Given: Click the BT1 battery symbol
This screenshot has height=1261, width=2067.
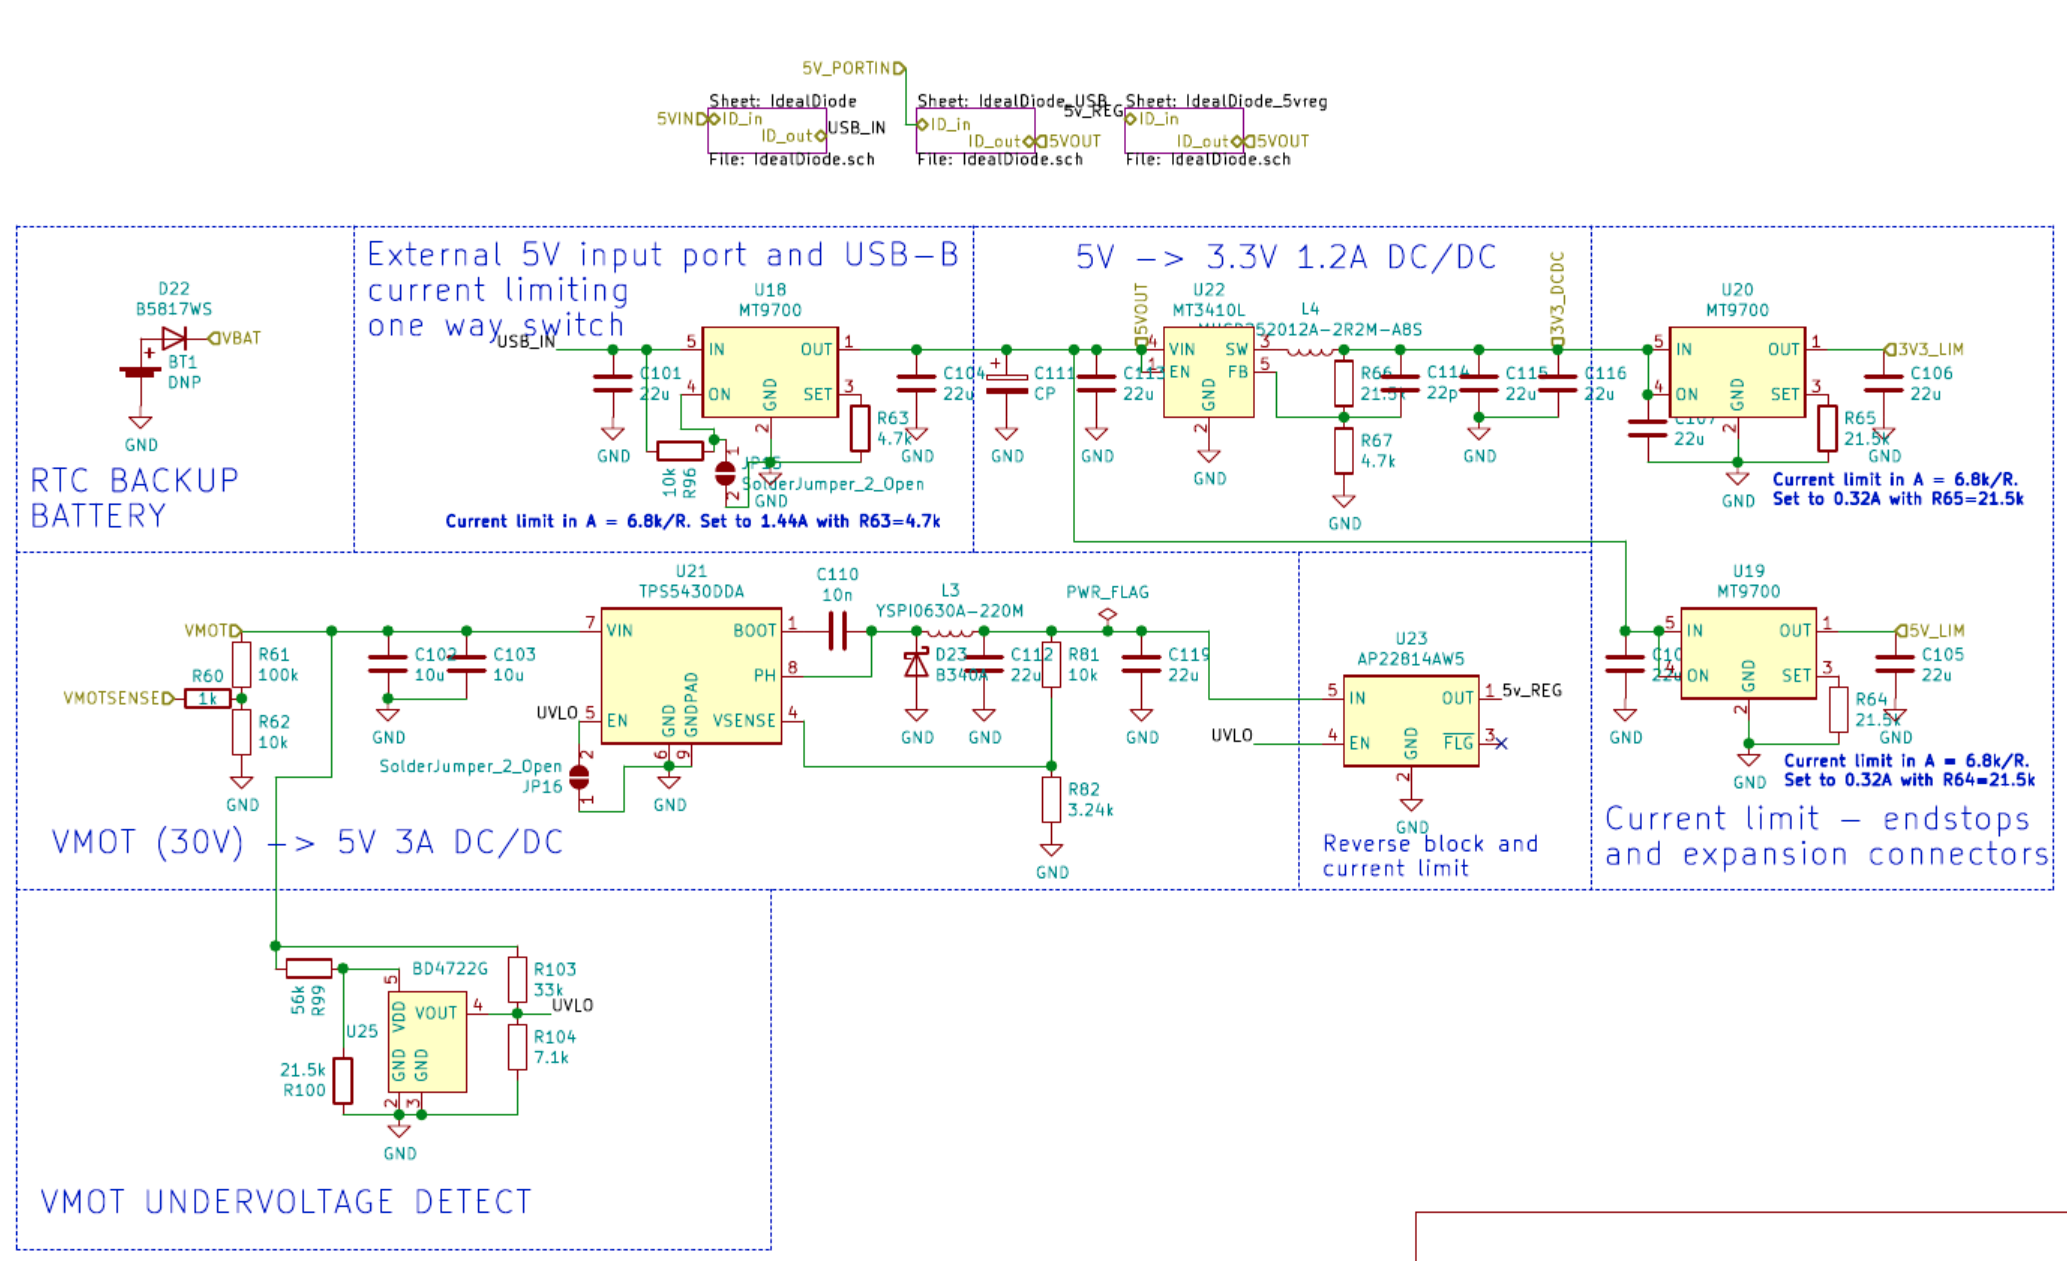Looking at the screenshot, I should coord(140,371).
